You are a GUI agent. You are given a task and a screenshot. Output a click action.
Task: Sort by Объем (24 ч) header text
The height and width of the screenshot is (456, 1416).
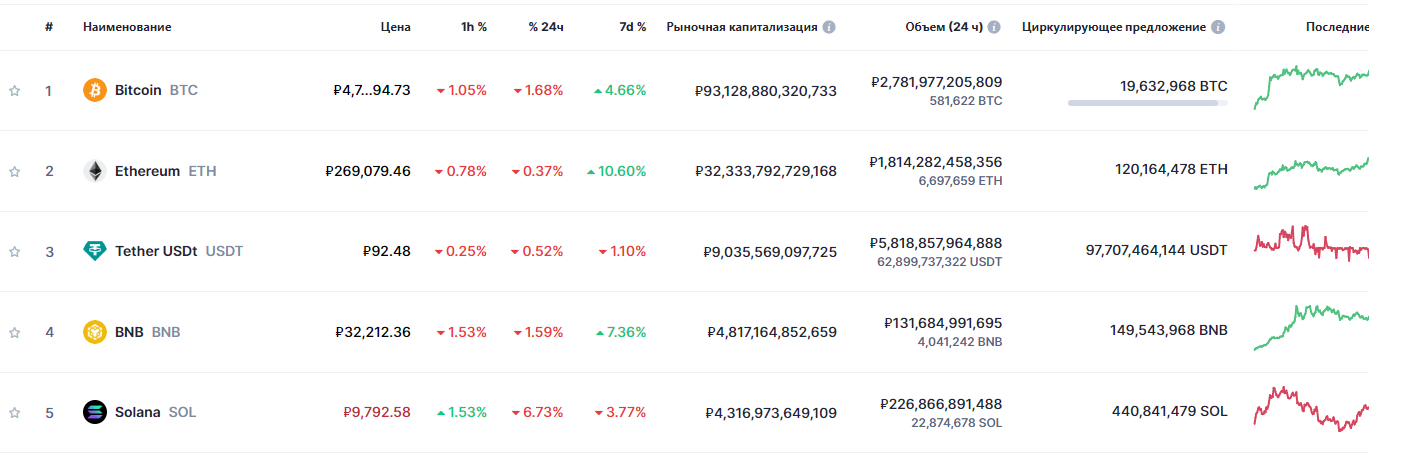pos(943,27)
